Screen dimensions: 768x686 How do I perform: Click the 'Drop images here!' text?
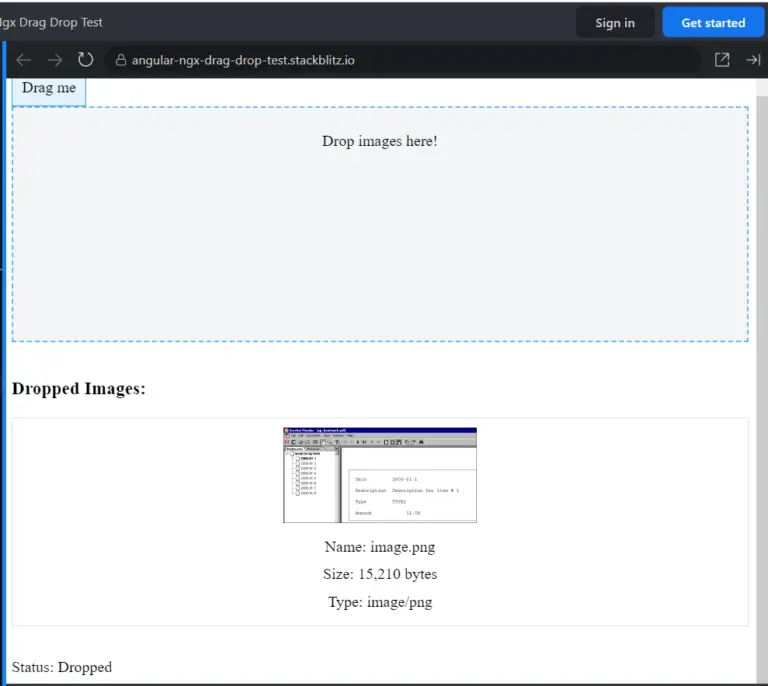click(379, 141)
